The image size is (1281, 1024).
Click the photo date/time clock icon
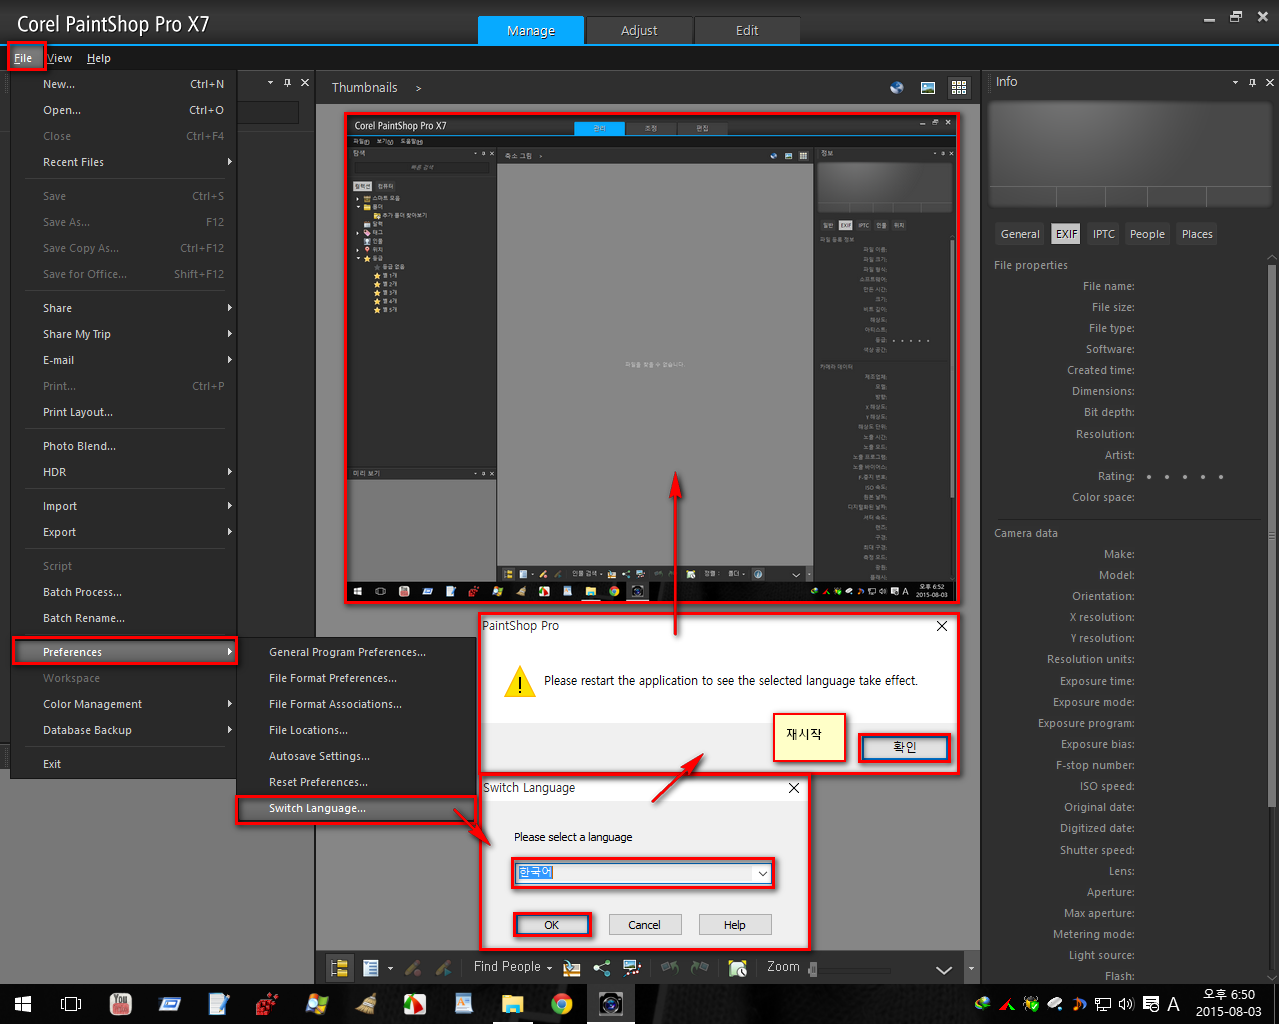(x=738, y=968)
